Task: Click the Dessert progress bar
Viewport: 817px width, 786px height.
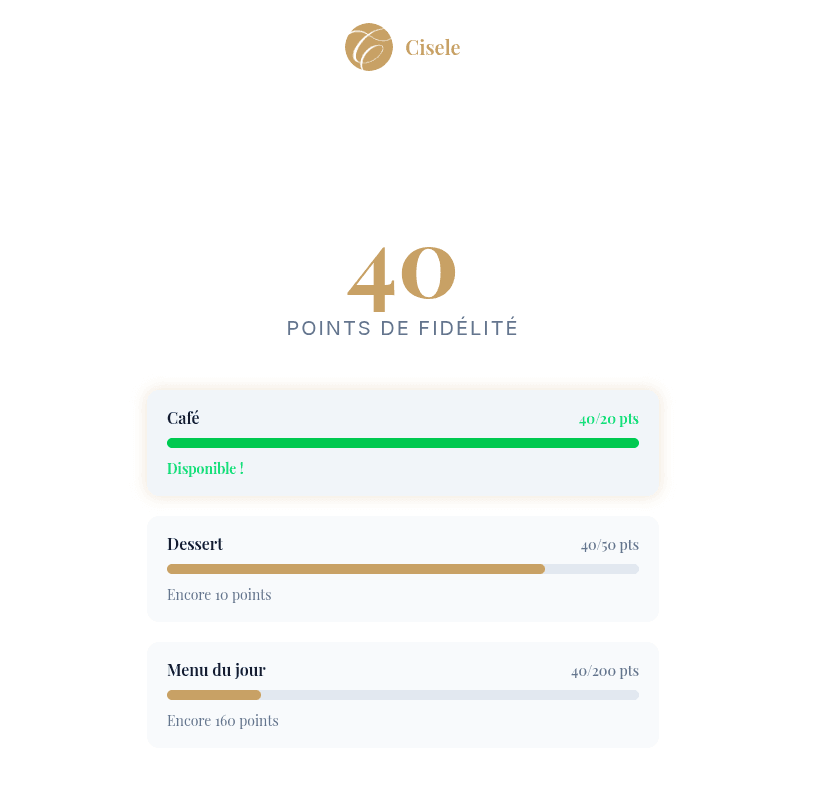Action: tap(402, 569)
